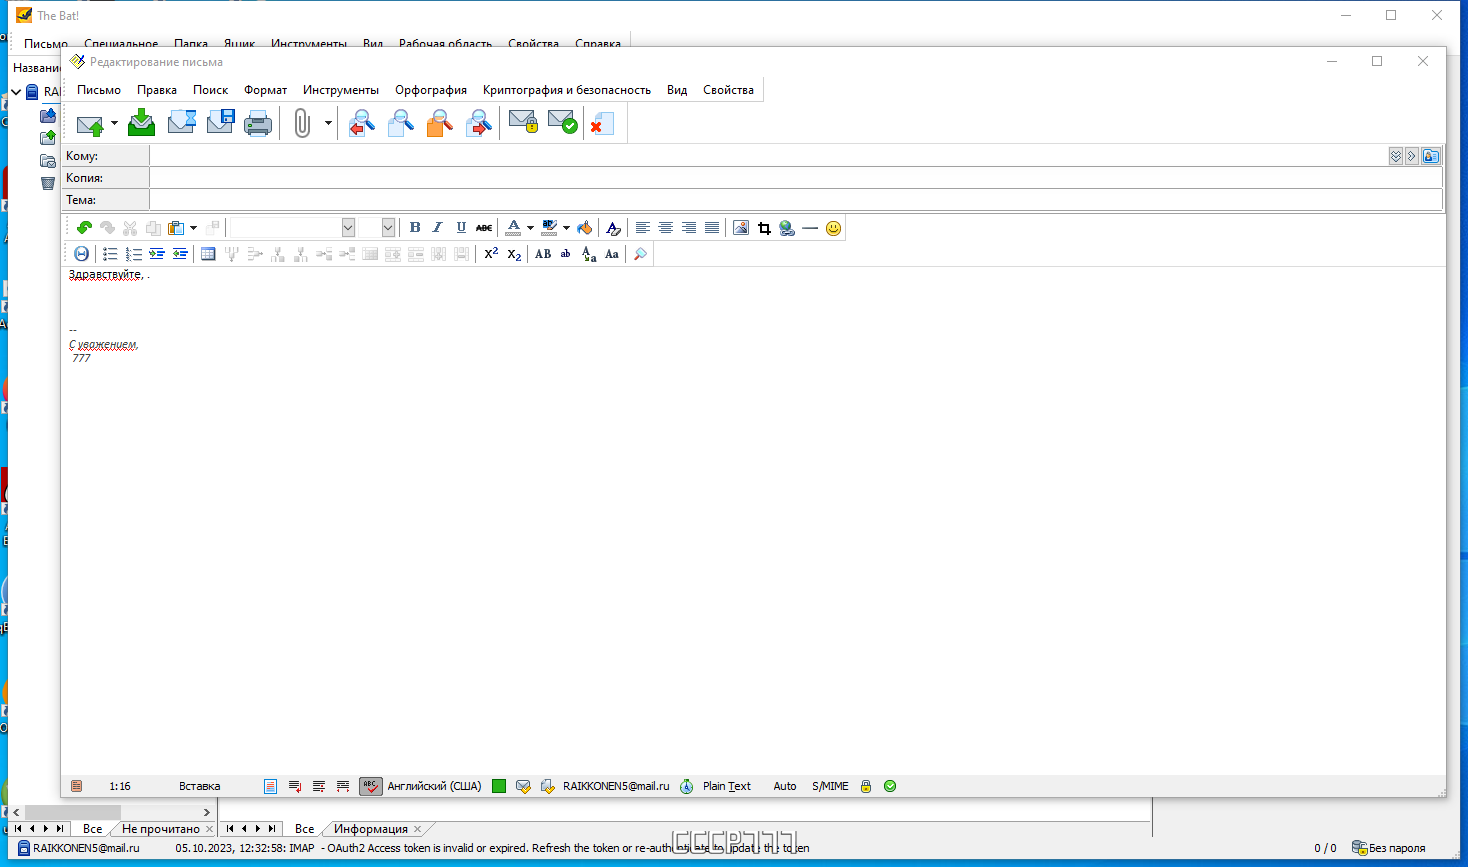Screen dimensions: 1468x867
Task: Open the font color dropdown arrow
Action: (530, 228)
